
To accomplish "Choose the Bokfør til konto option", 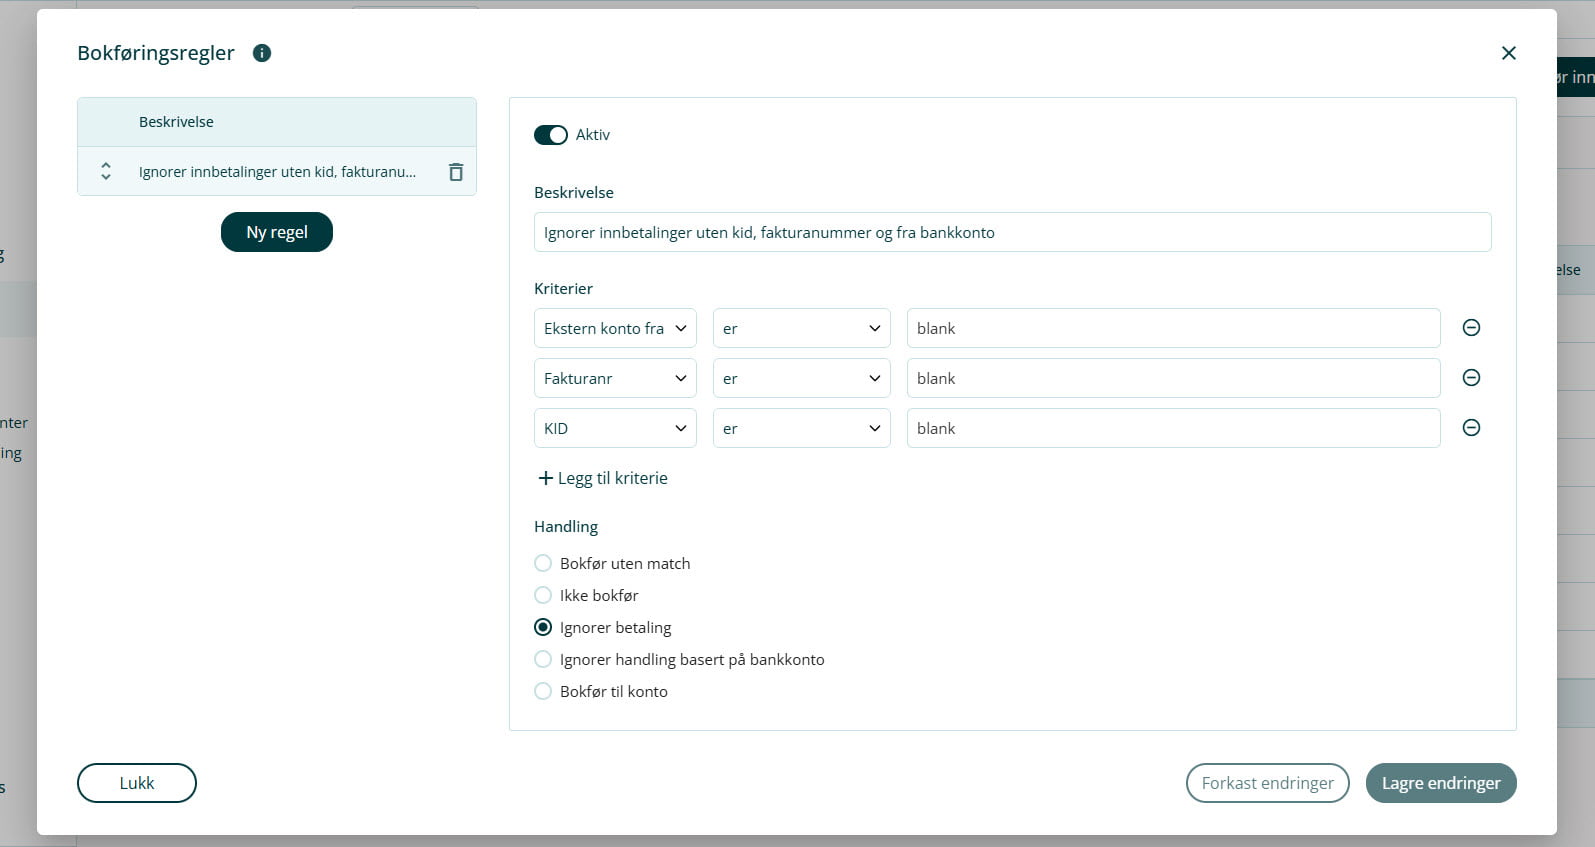I will pyautogui.click(x=543, y=691).
